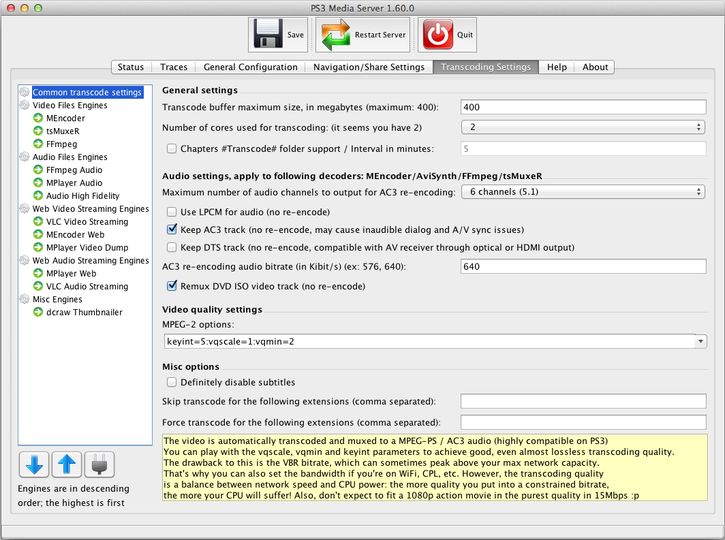
Task: Move selected engine up with blue arrow
Action: coord(67,464)
